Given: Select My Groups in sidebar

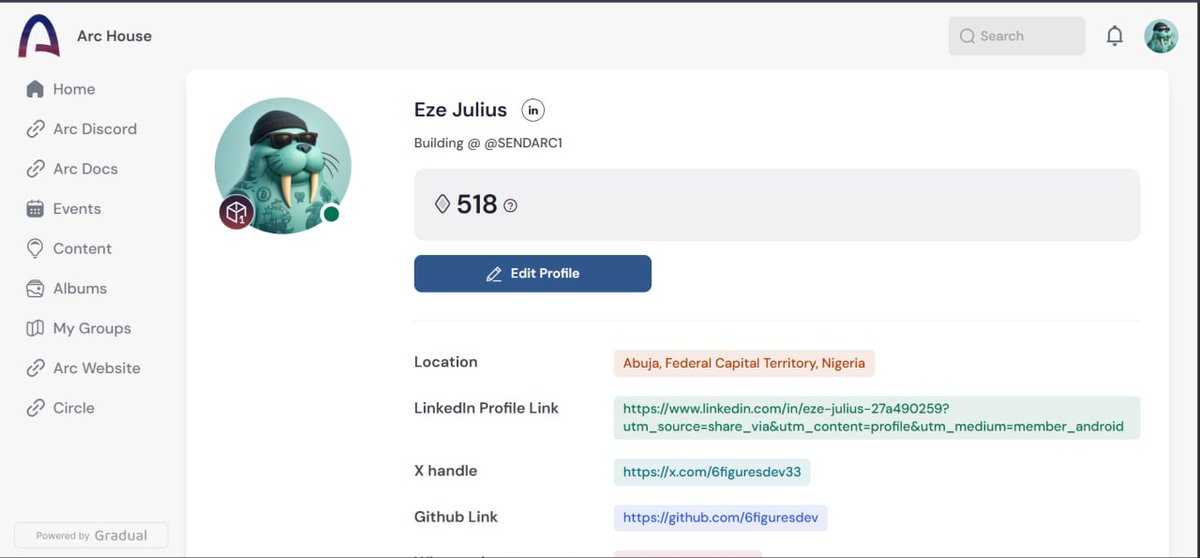Looking at the screenshot, I should coord(79,328).
